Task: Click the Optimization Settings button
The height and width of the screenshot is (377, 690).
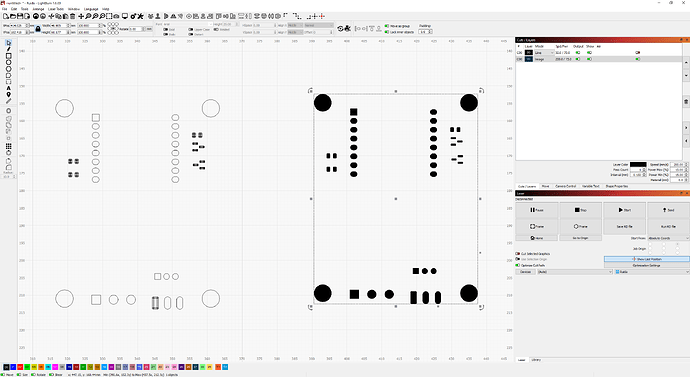Action: (x=646, y=265)
